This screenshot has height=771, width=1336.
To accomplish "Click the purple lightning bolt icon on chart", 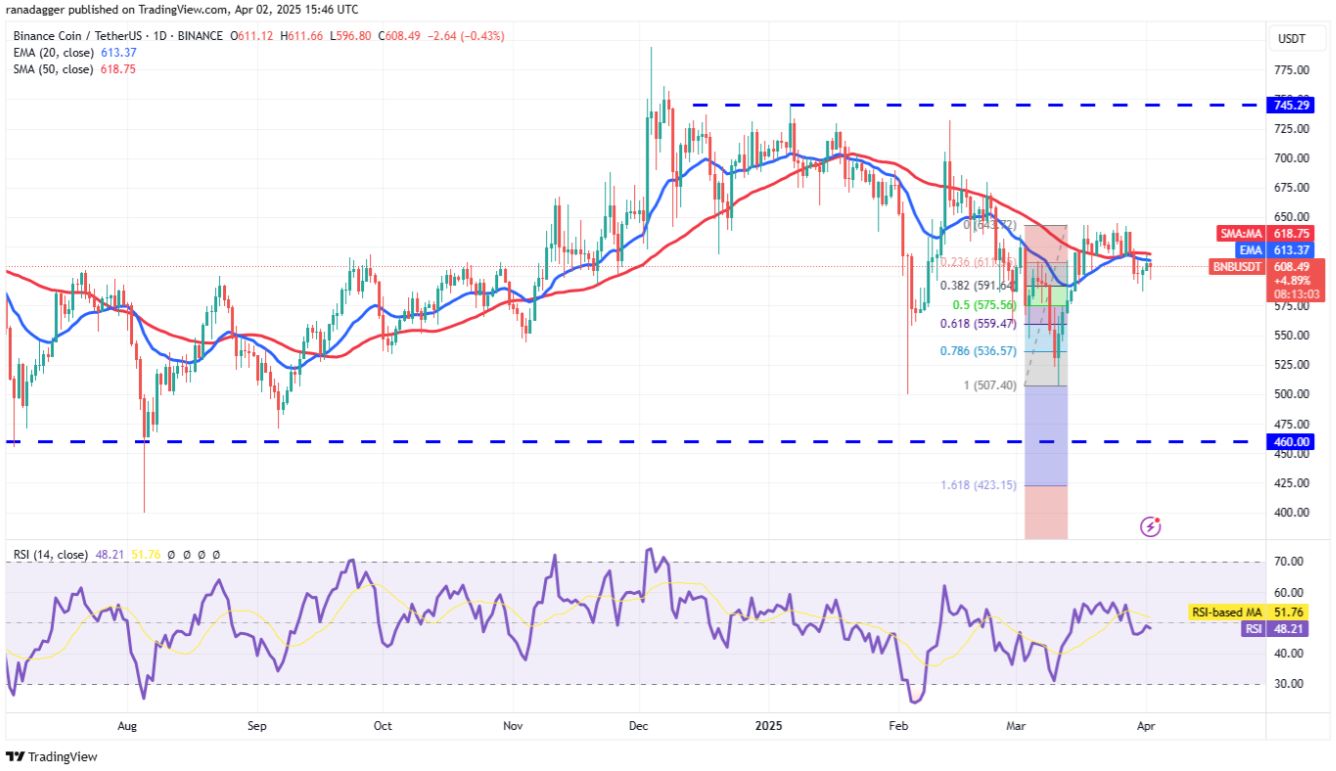I will coord(1151,525).
